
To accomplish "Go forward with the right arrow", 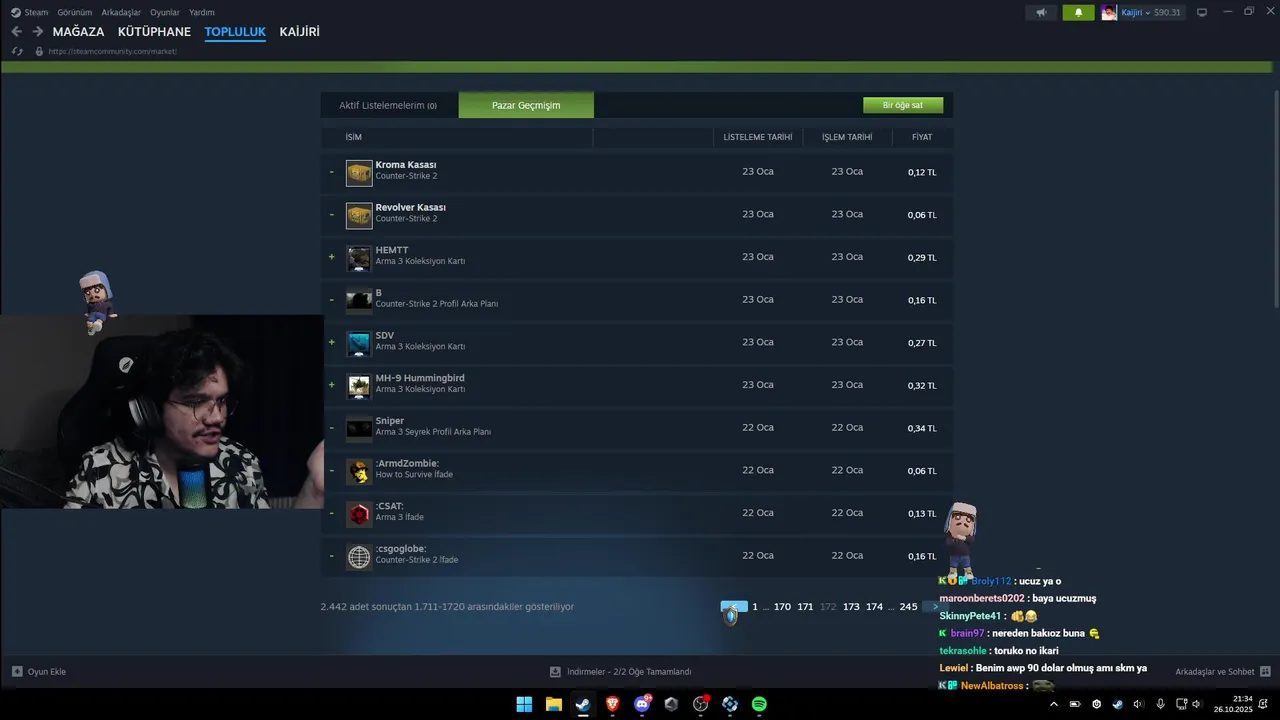I will pyautogui.click(x=38, y=32).
